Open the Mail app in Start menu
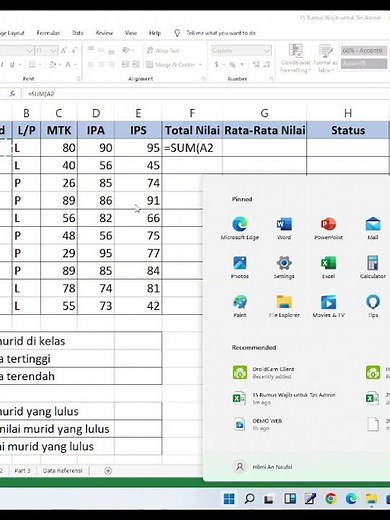The width and height of the screenshot is (390, 520). click(x=373, y=228)
